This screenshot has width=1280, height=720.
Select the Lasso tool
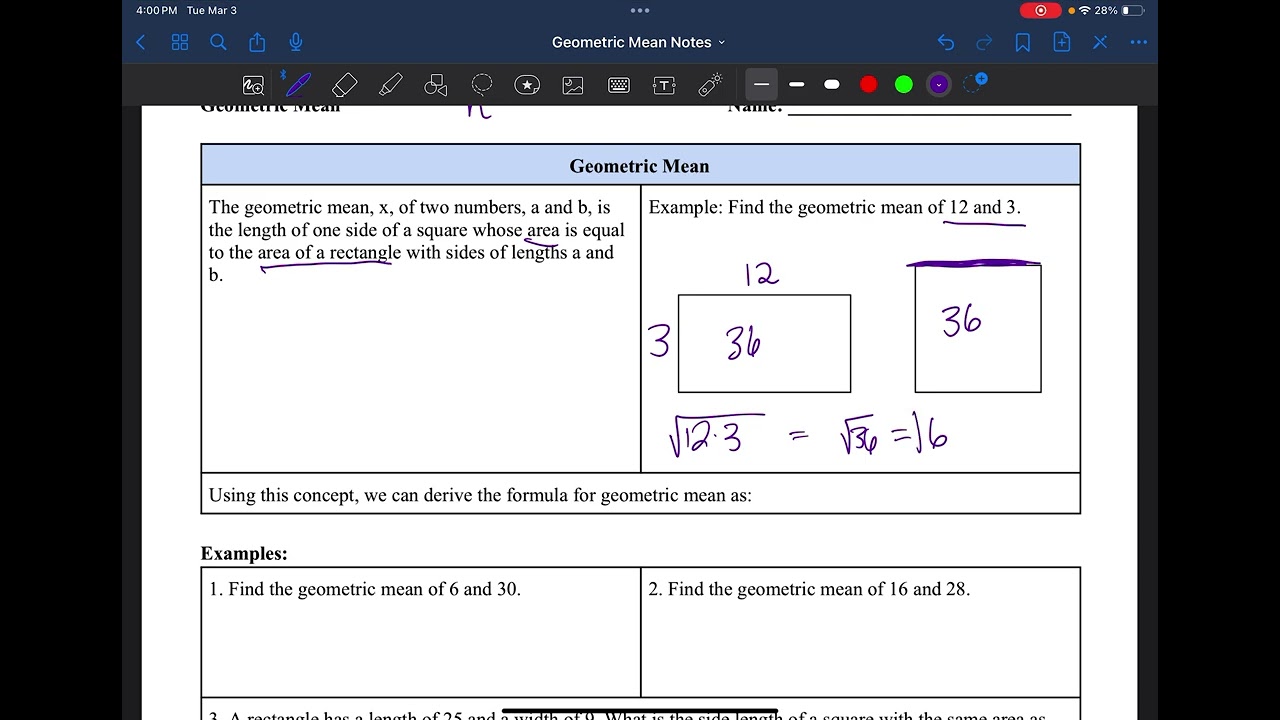click(482, 85)
